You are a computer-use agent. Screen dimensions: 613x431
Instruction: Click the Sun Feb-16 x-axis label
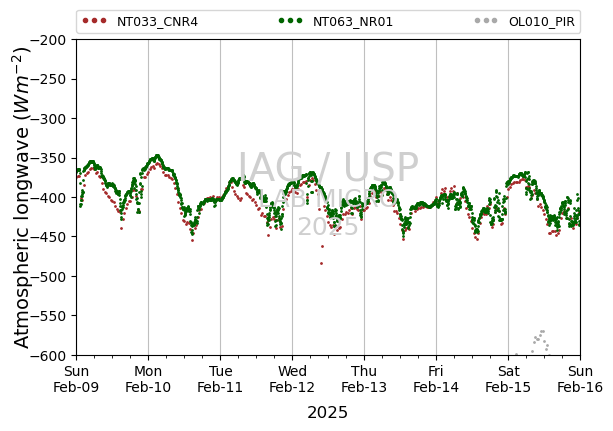point(580,379)
